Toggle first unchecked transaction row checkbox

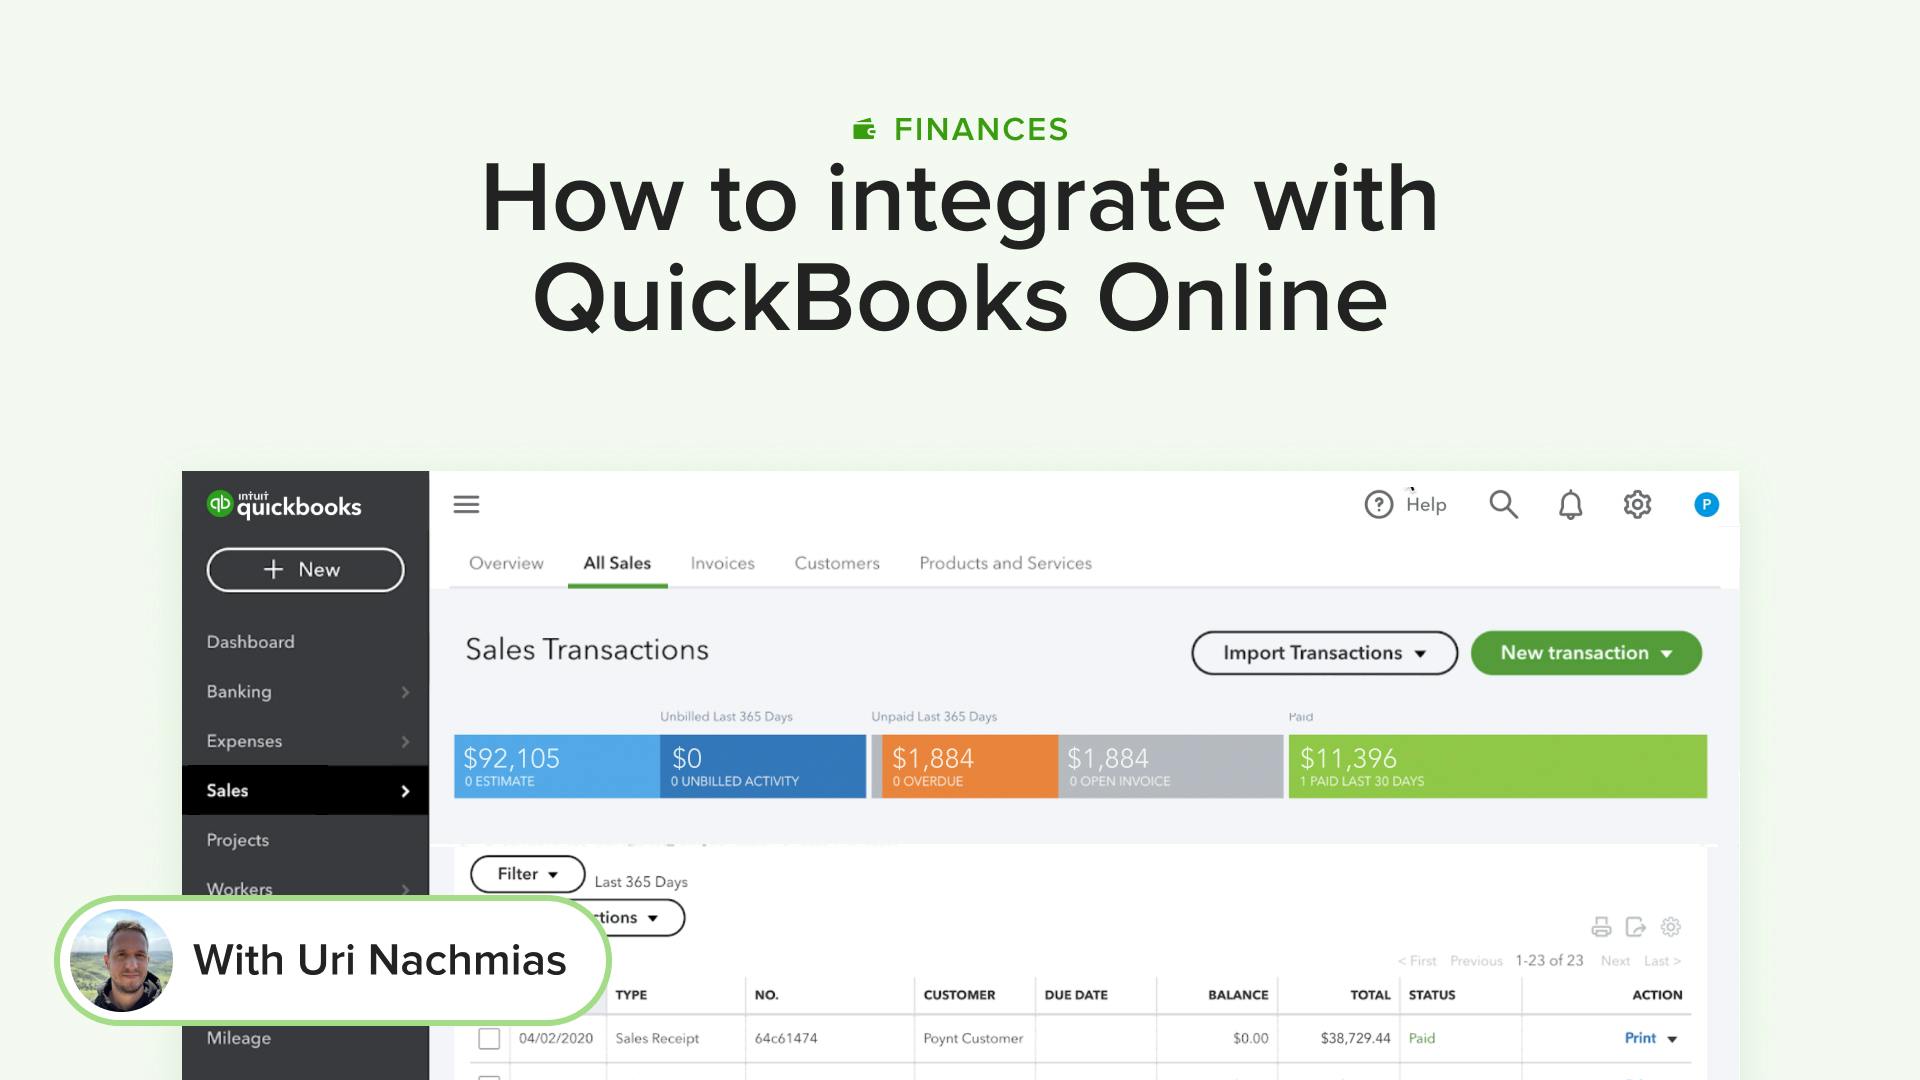click(x=488, y=1039)
